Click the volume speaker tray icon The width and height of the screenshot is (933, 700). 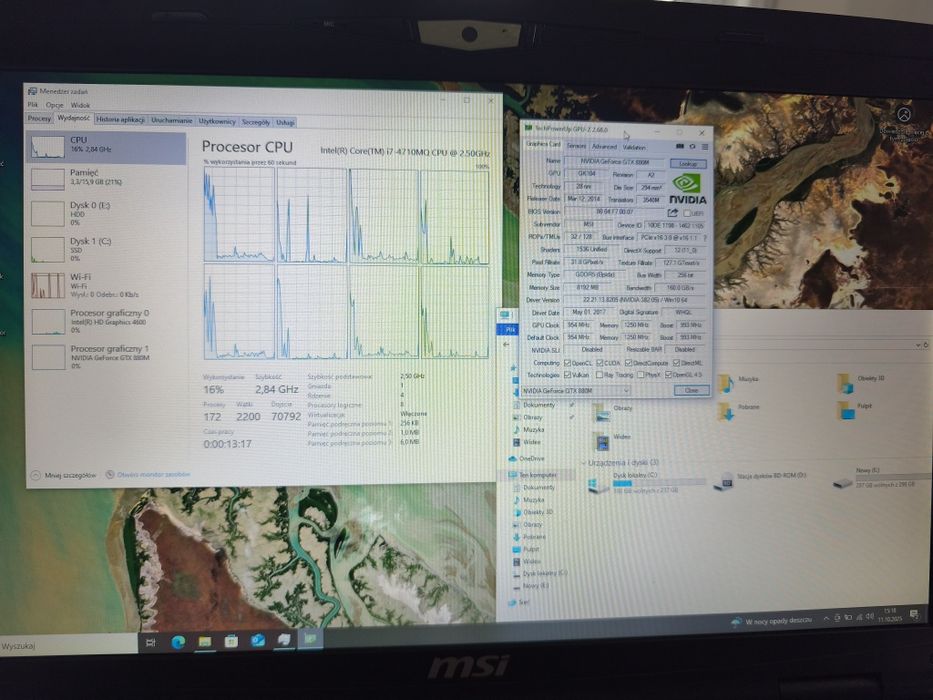point(870,617)
